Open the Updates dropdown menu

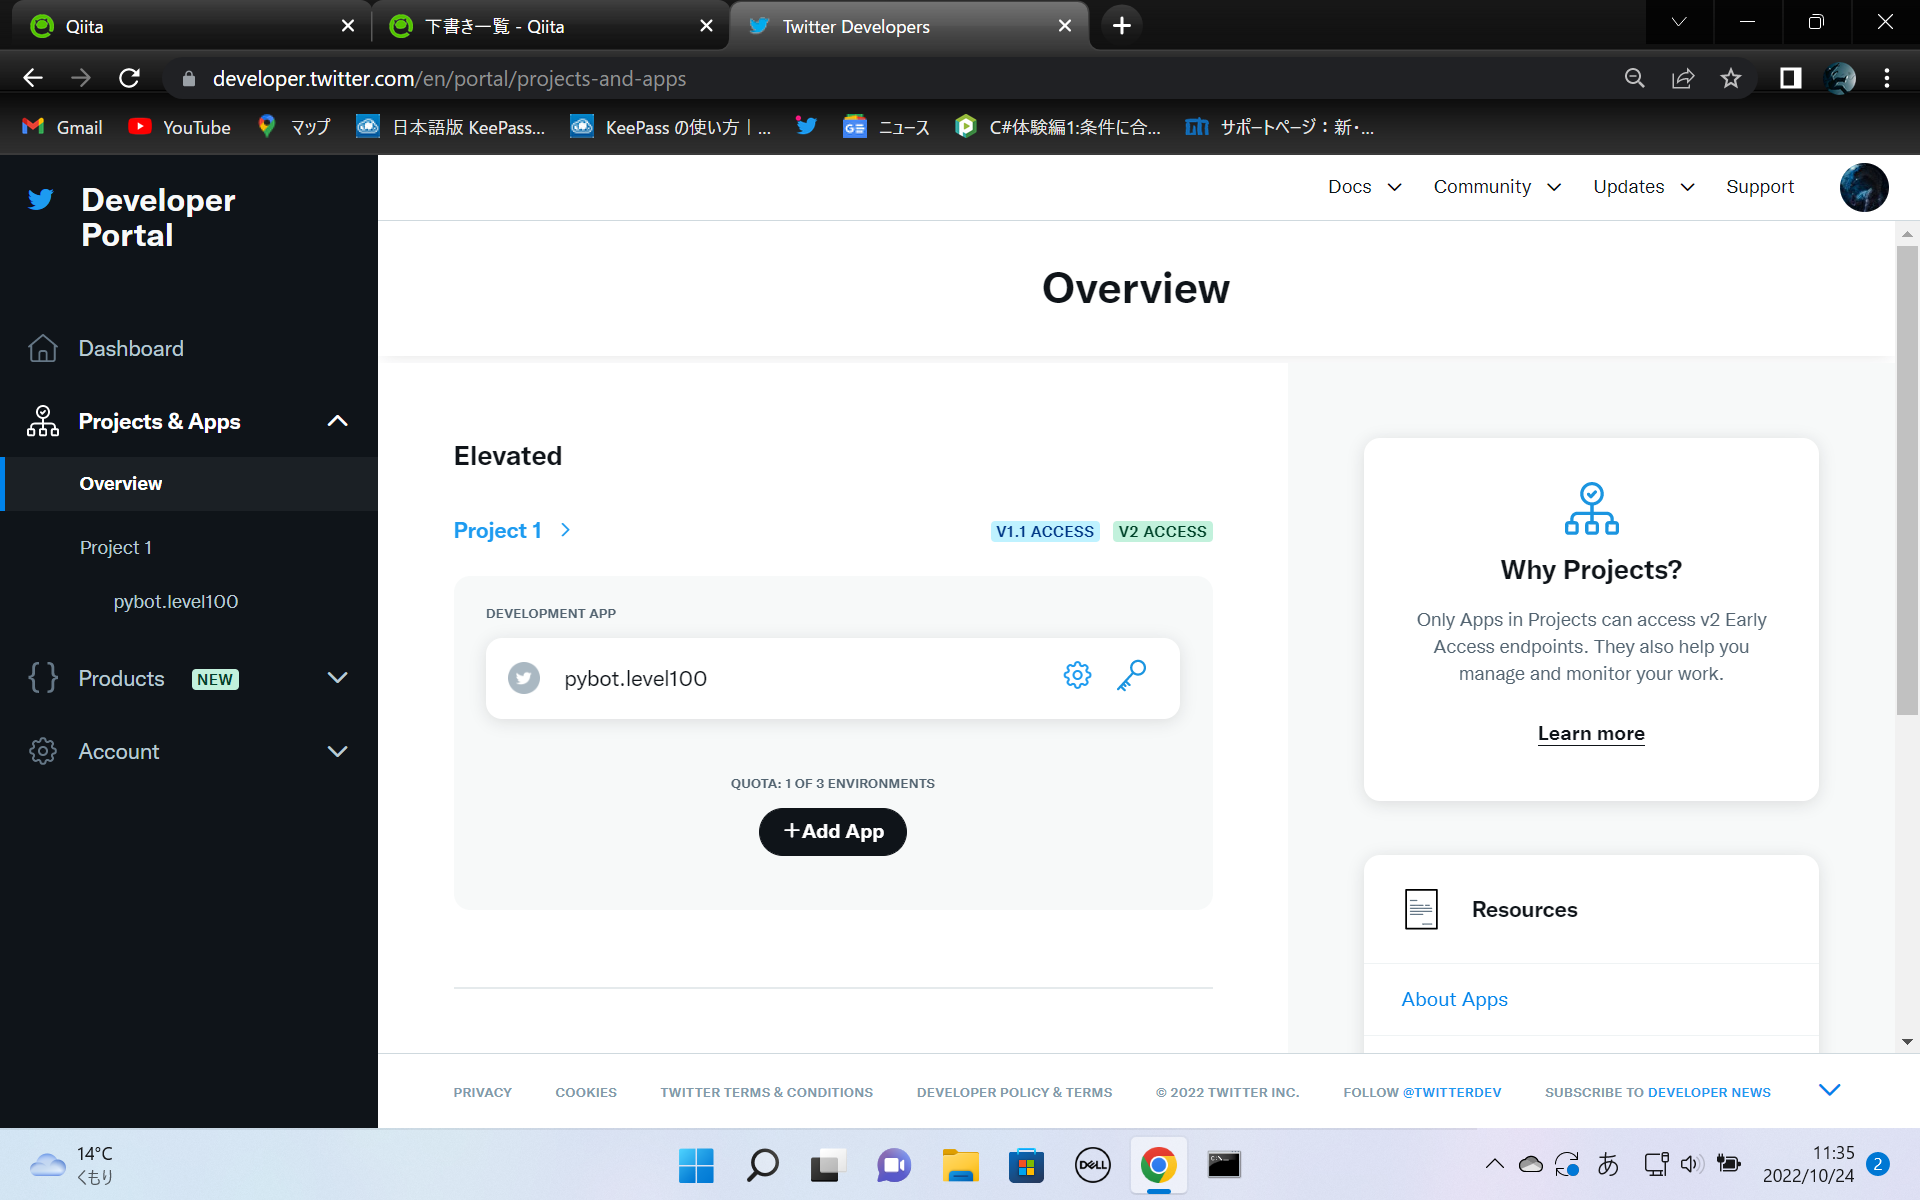click(1644, 187)
